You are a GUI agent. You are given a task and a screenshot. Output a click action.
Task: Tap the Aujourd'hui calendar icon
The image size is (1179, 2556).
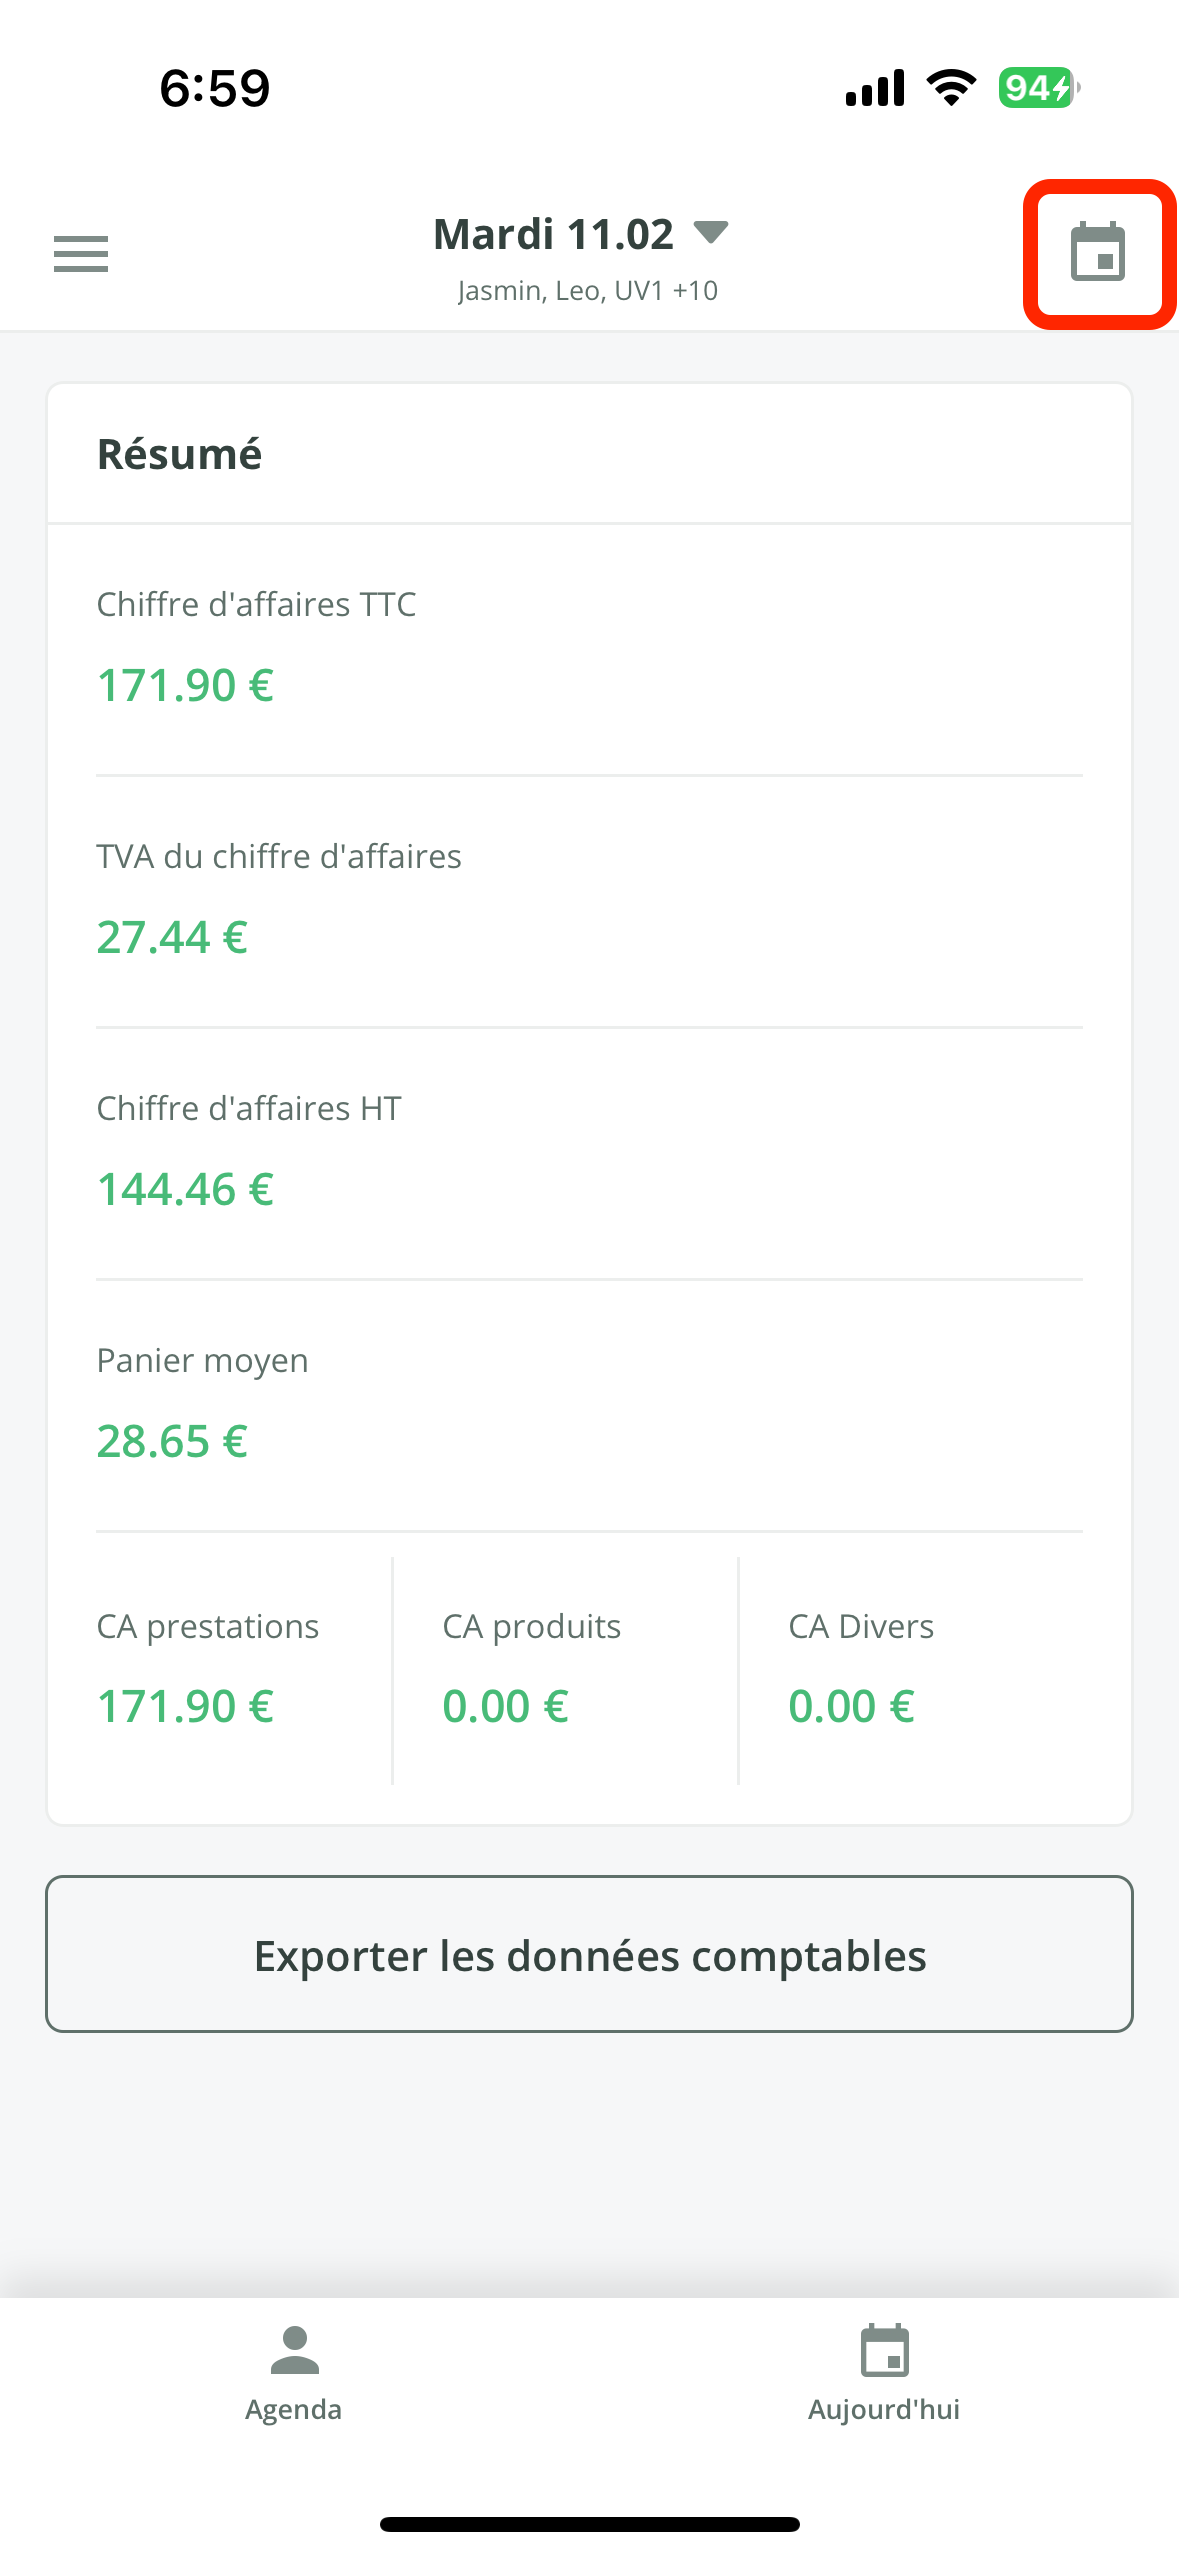[x=884, y=2350]
